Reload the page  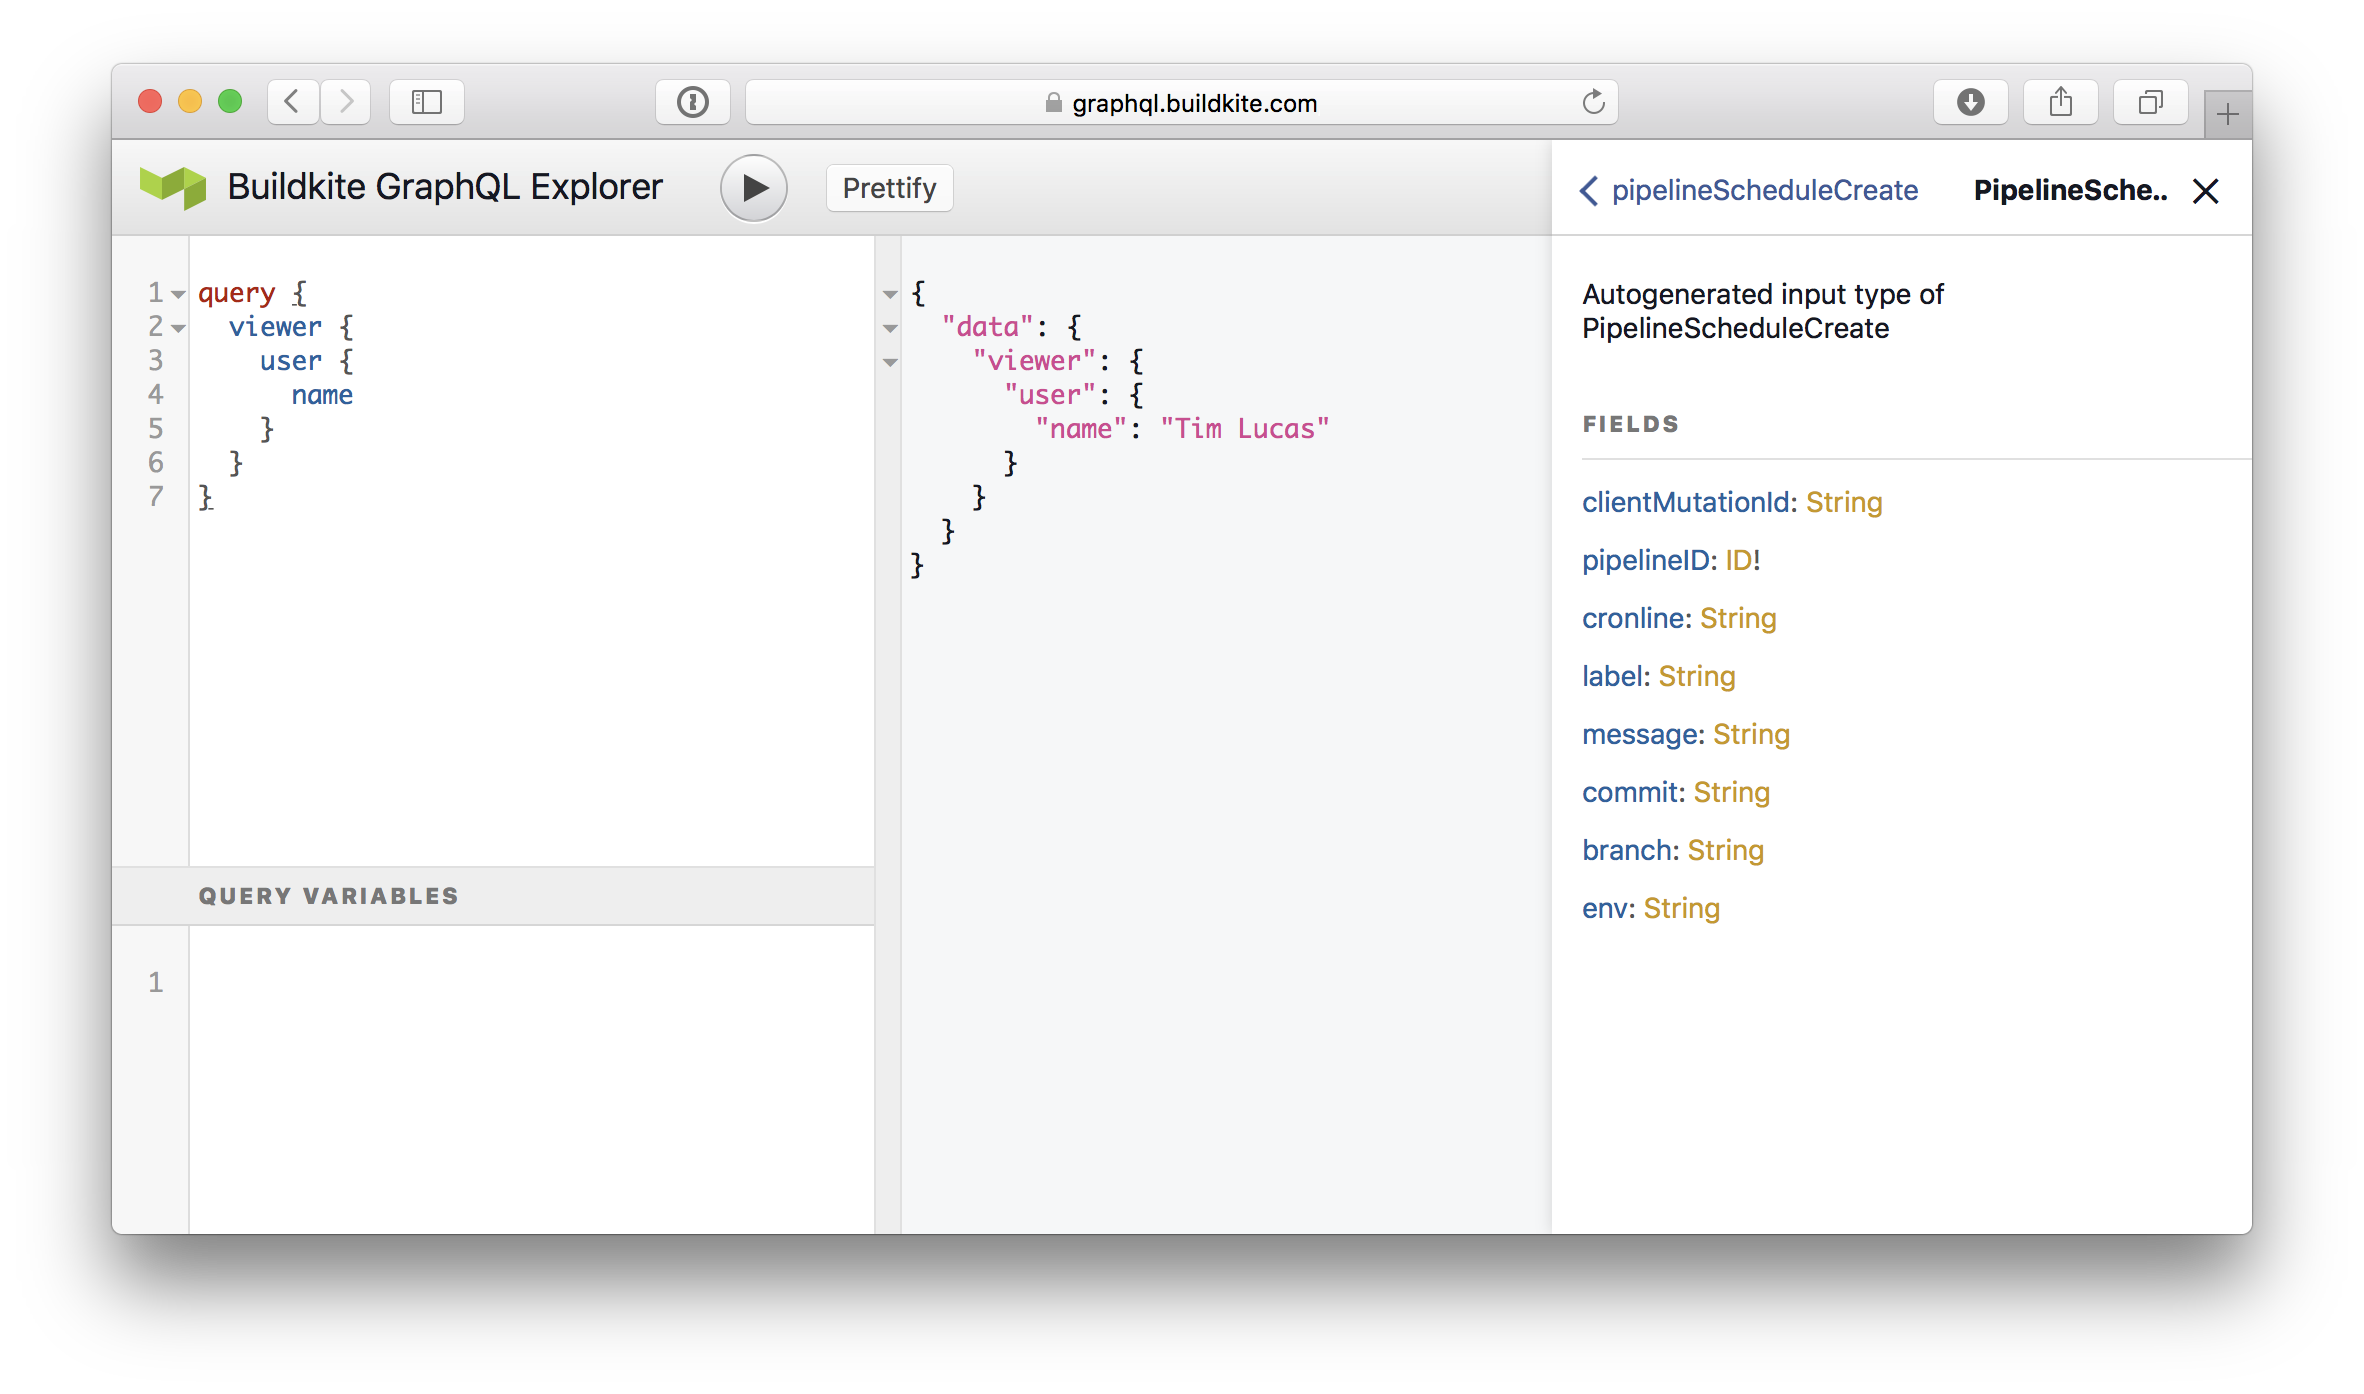click(x=1593, y=102)
